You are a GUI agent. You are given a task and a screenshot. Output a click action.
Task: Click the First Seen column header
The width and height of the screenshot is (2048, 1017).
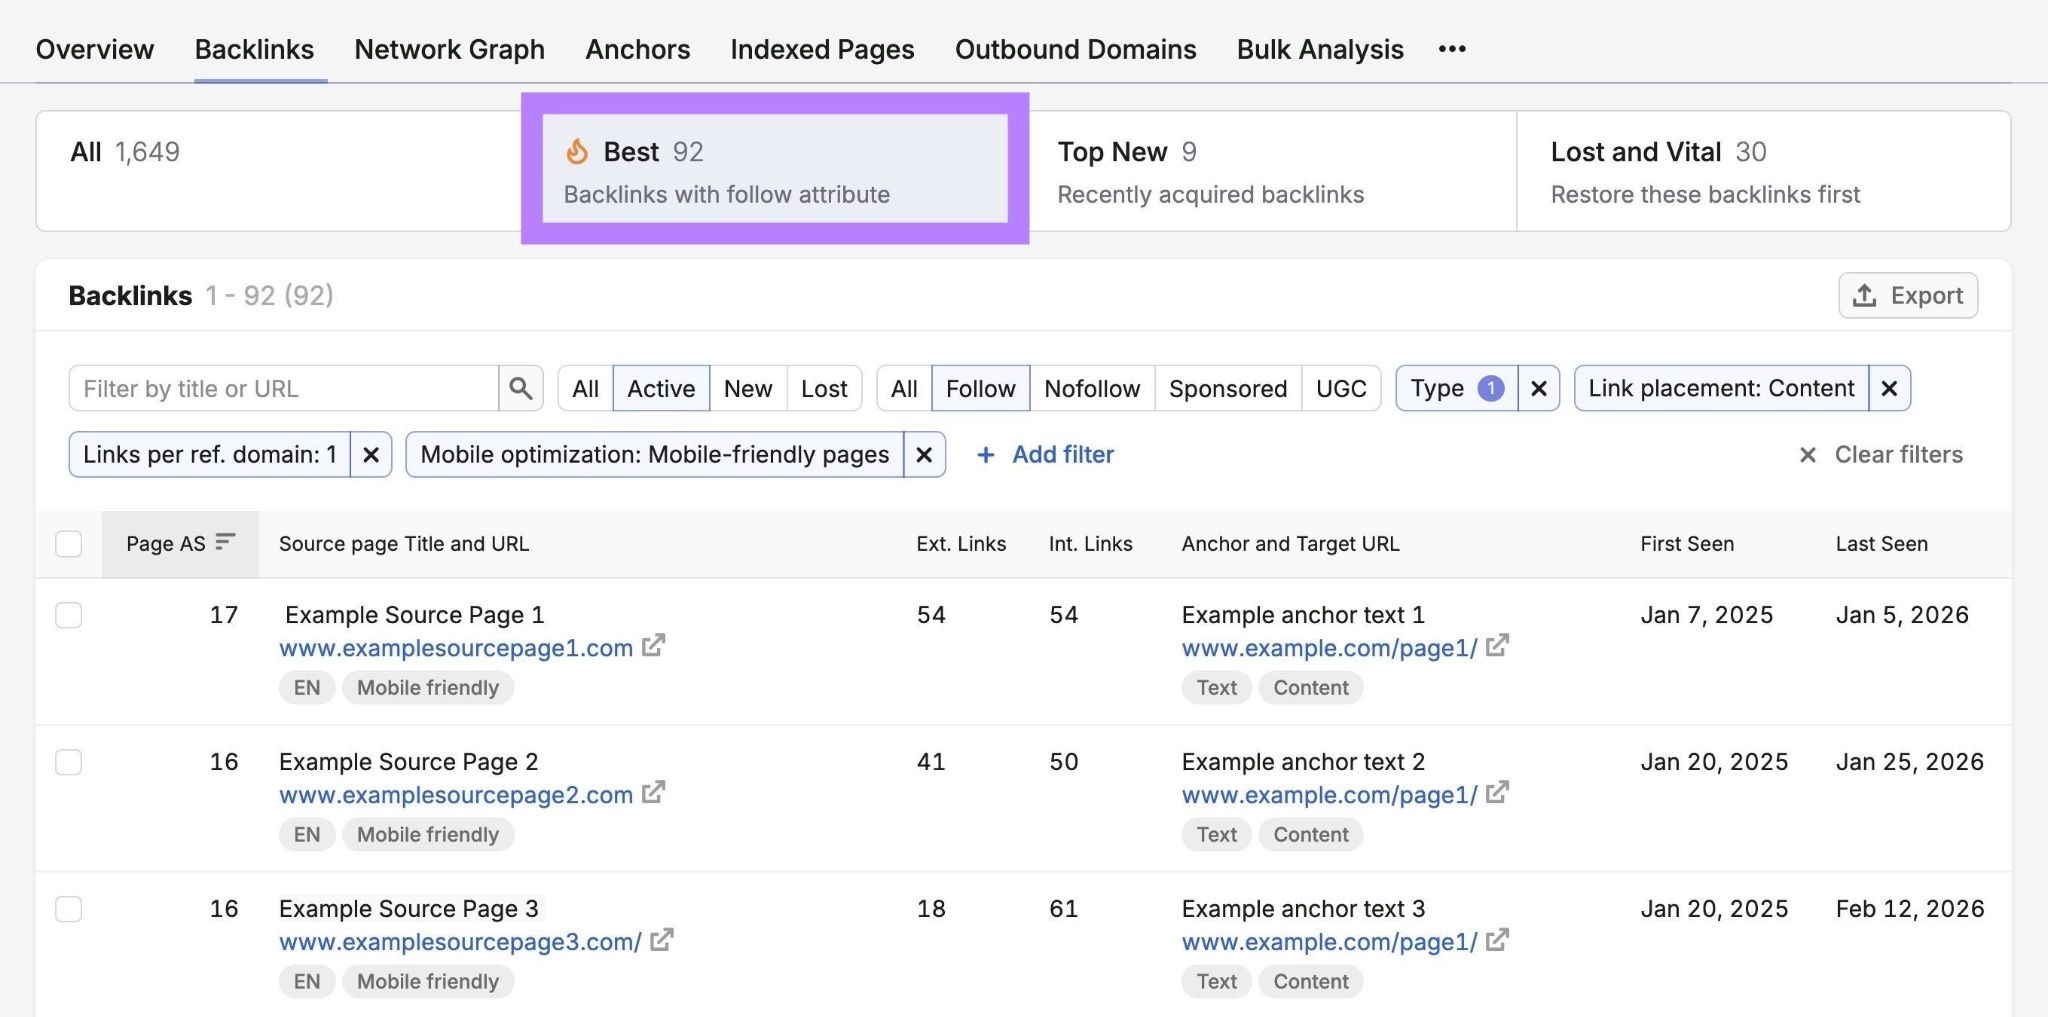[1687, 544]
